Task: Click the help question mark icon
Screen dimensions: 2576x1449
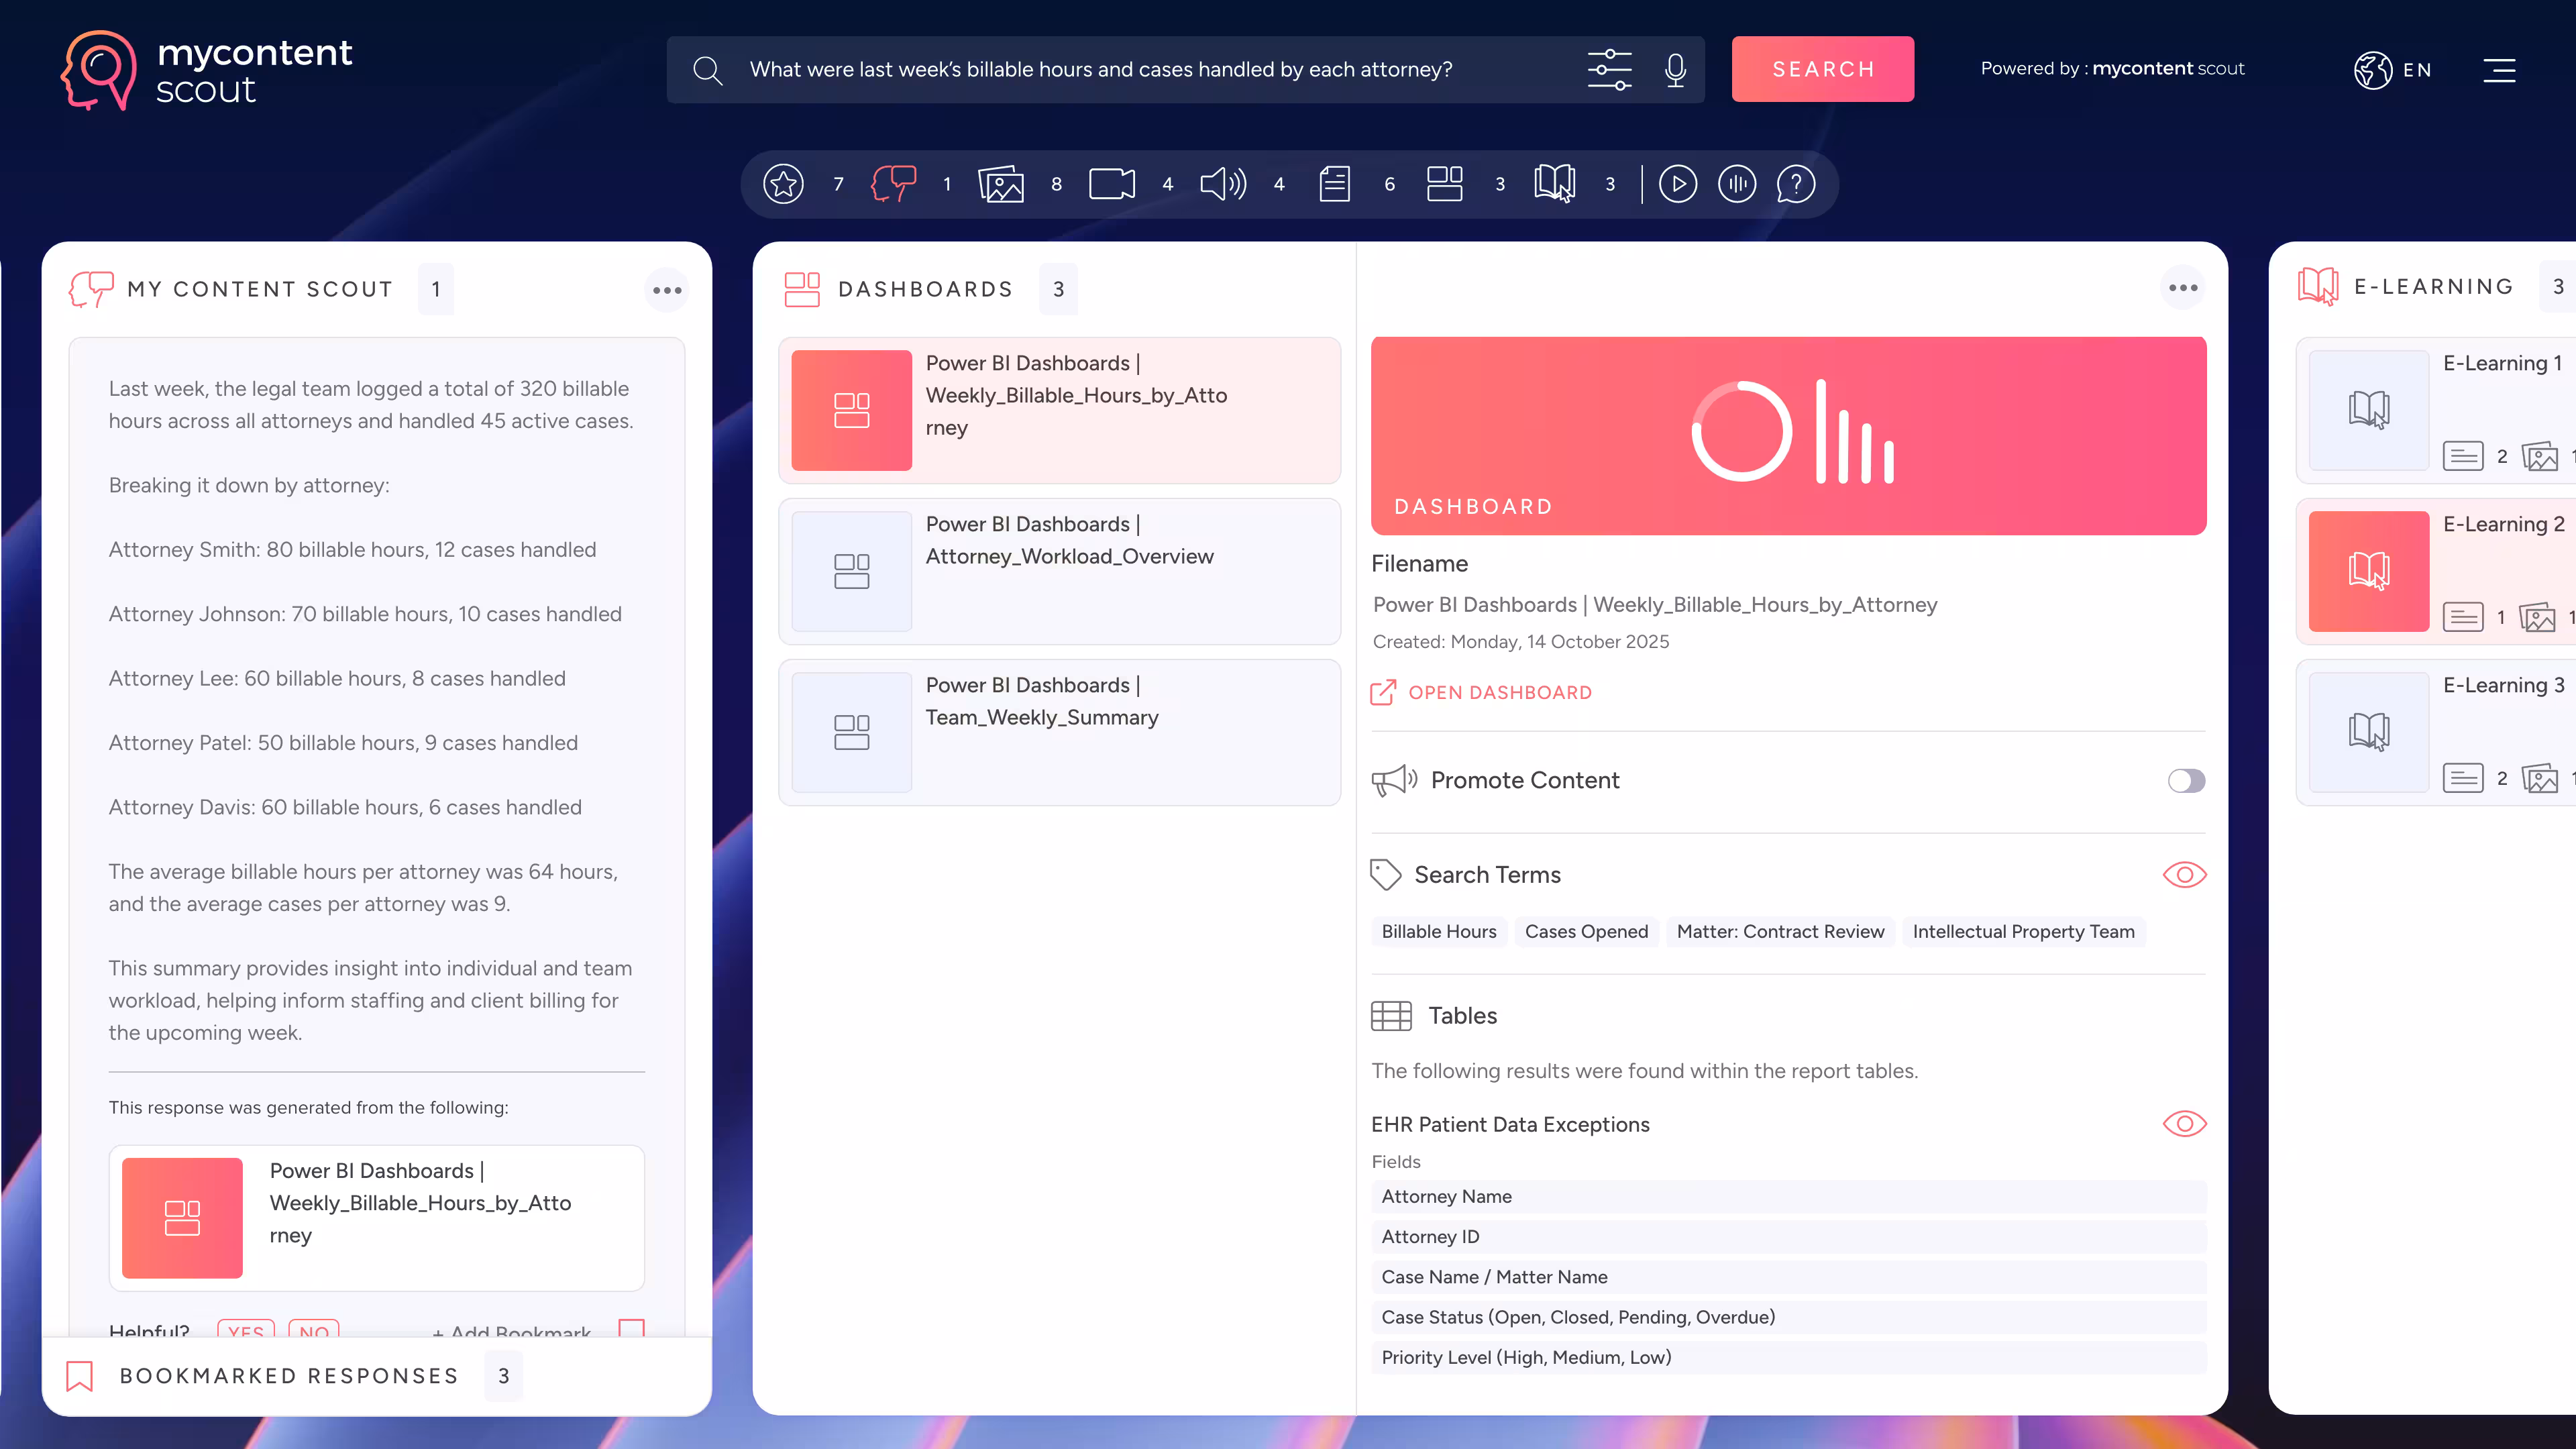Action: pos(1796,184)
